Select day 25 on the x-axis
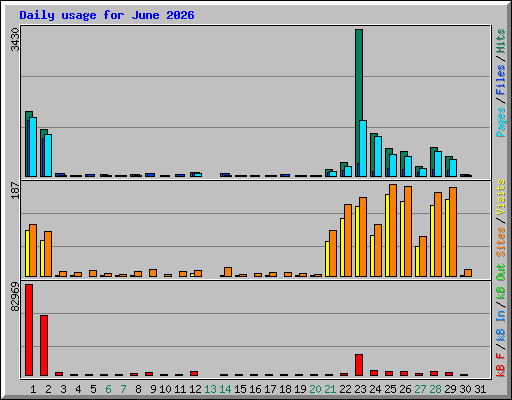512x400 pixels. click(390, 389)
